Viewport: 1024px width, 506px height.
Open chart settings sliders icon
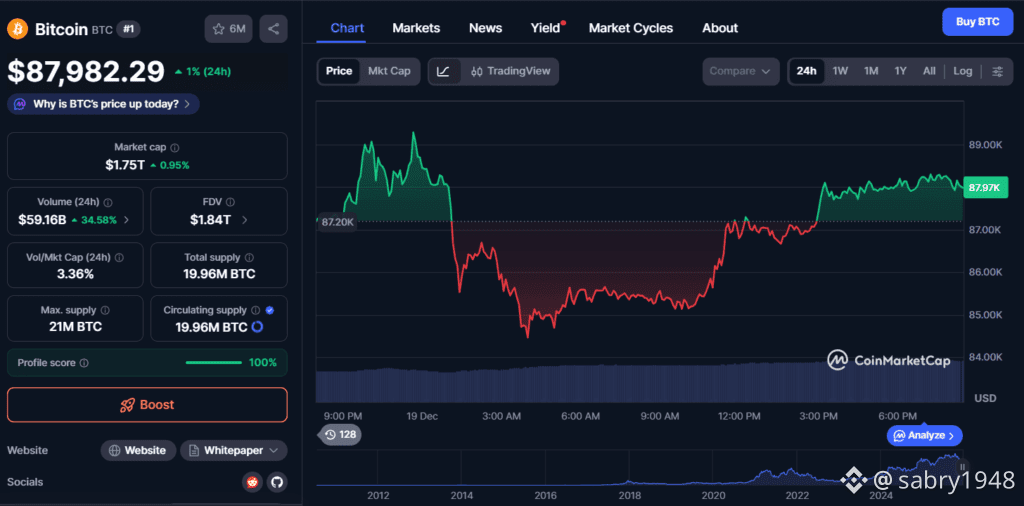tap(997, 71)
